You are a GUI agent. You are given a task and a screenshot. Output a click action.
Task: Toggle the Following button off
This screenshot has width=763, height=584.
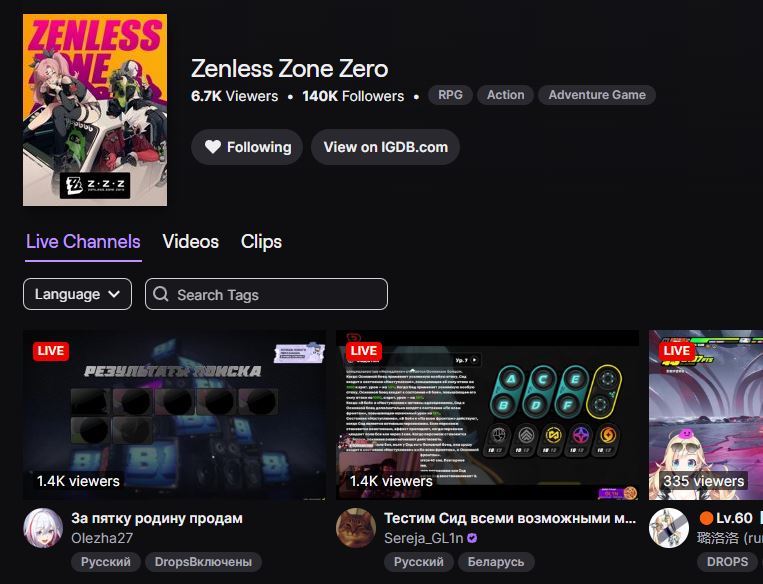(x=247, y=147)
